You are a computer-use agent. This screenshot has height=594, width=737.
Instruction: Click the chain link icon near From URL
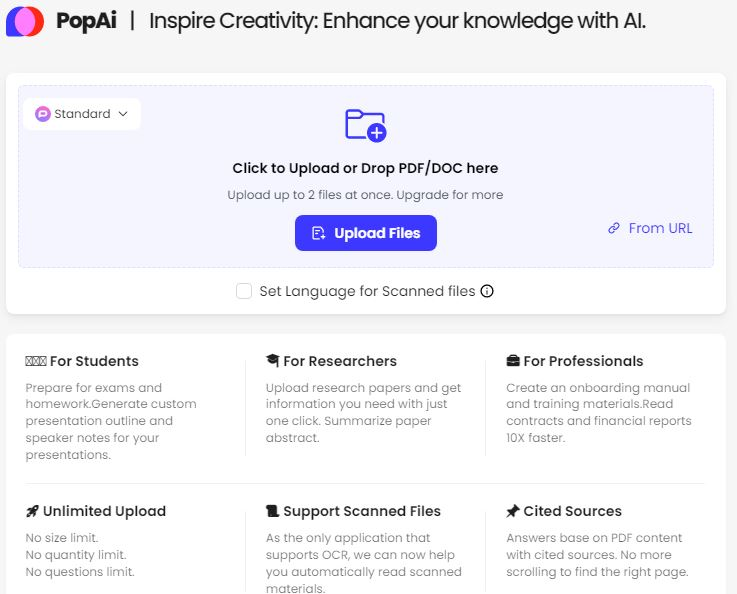(x=614, y=228)
